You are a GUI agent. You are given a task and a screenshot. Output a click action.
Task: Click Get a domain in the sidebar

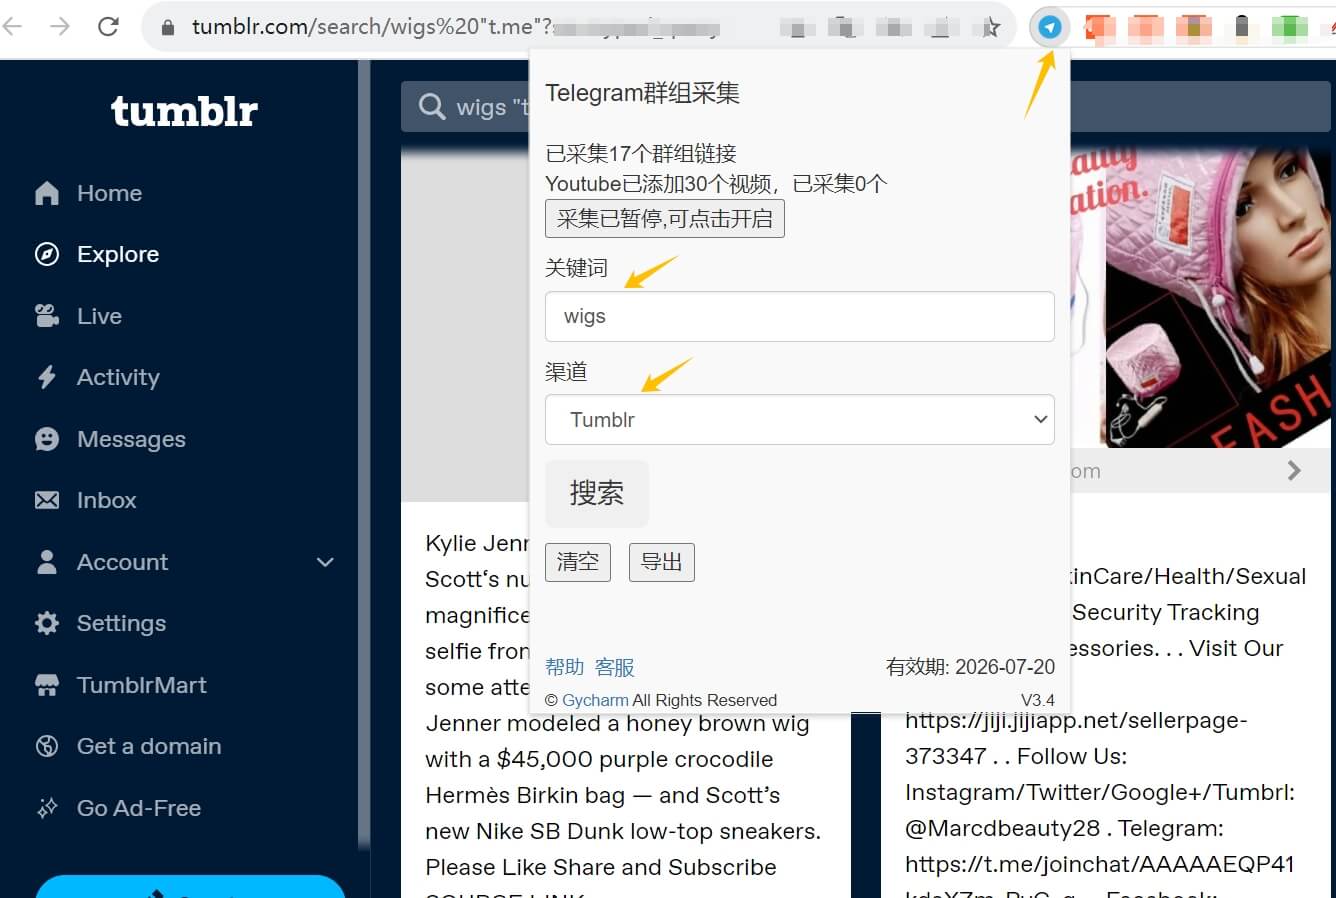point(149,746)
